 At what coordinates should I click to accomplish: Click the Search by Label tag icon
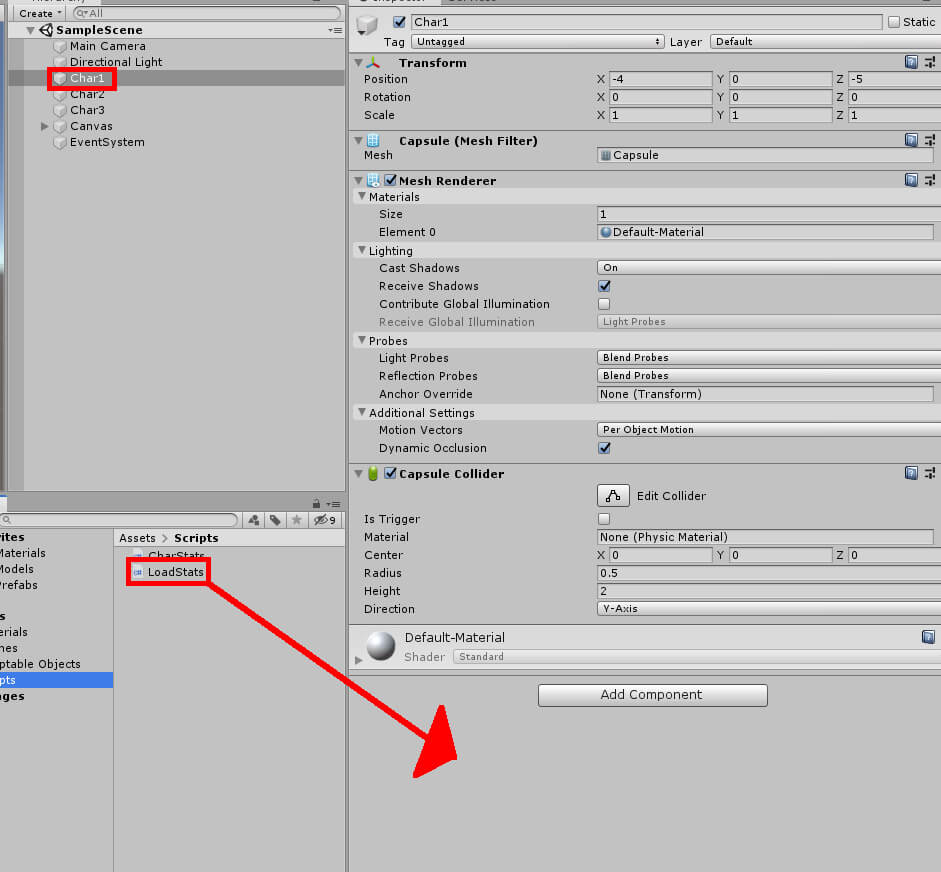tap(276, 520)
